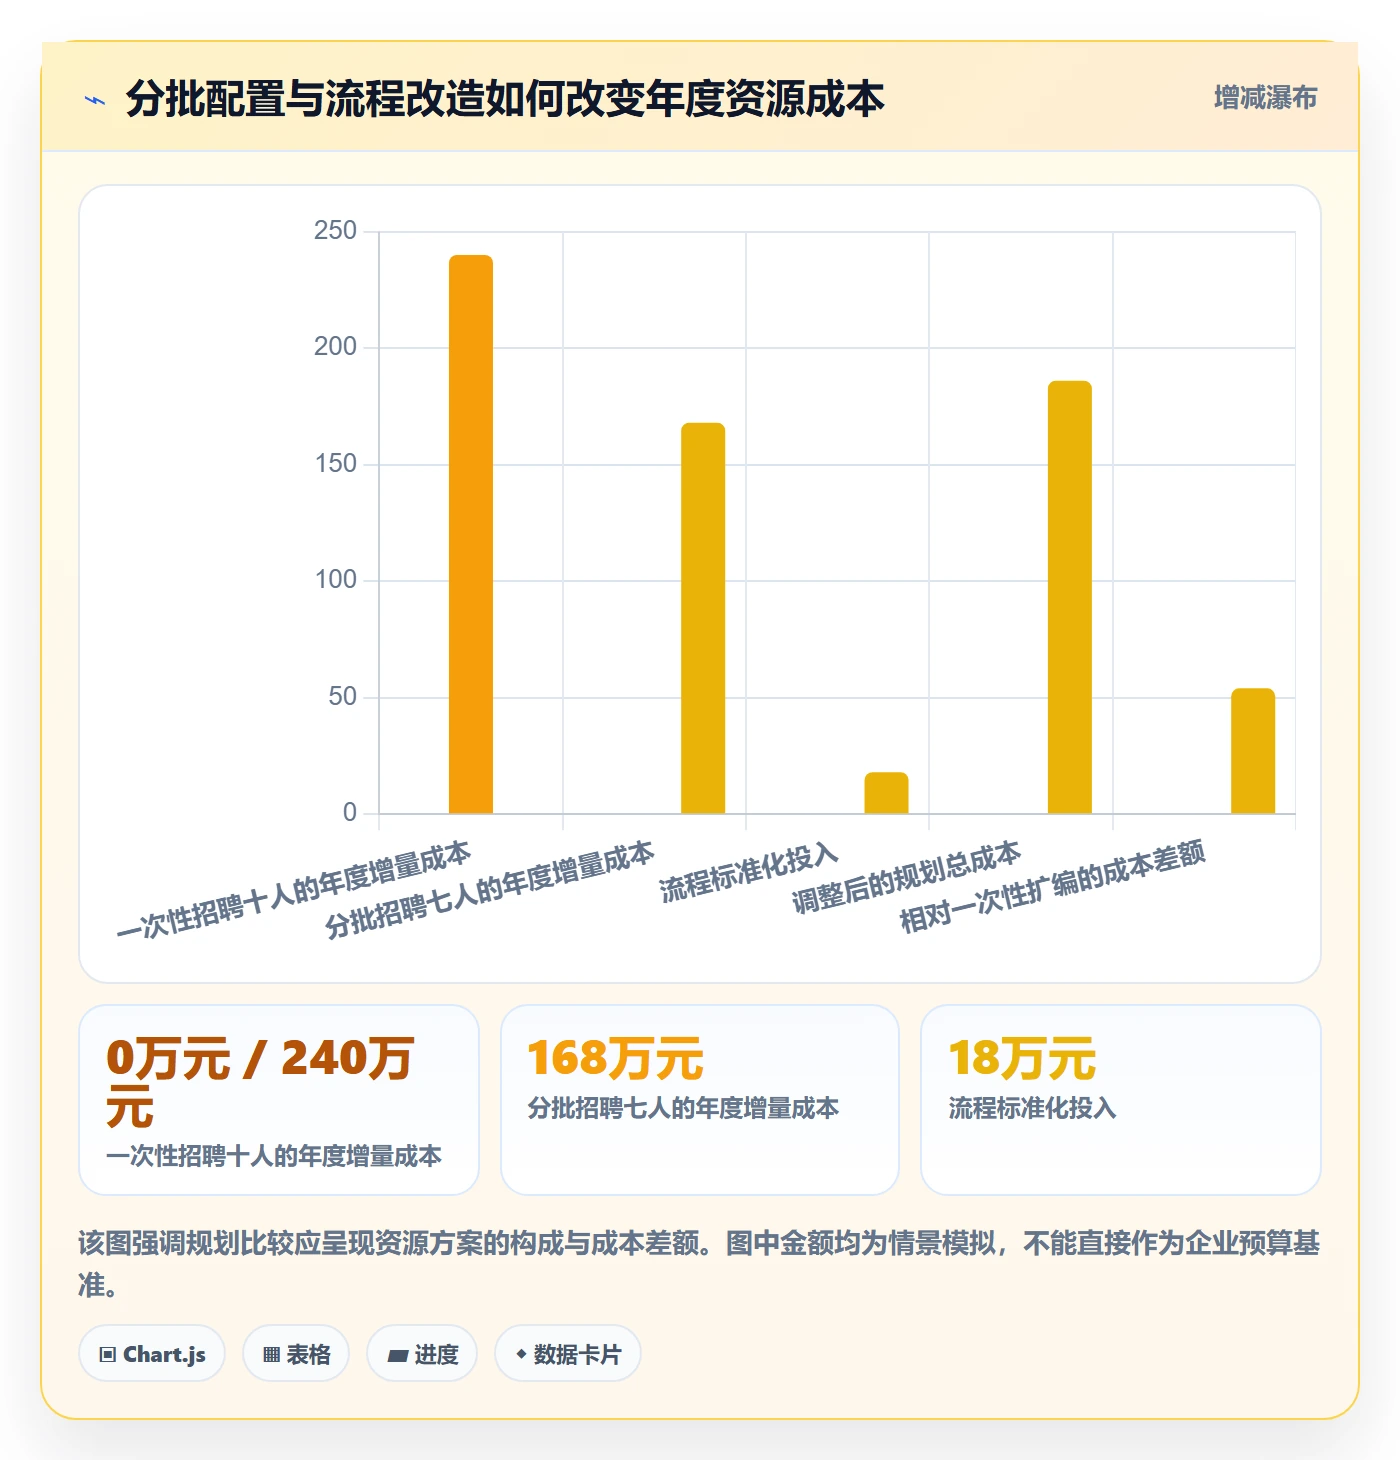Click the y-axis value 100
This screenshot has width=1400, height=1460.
[335, 580]
